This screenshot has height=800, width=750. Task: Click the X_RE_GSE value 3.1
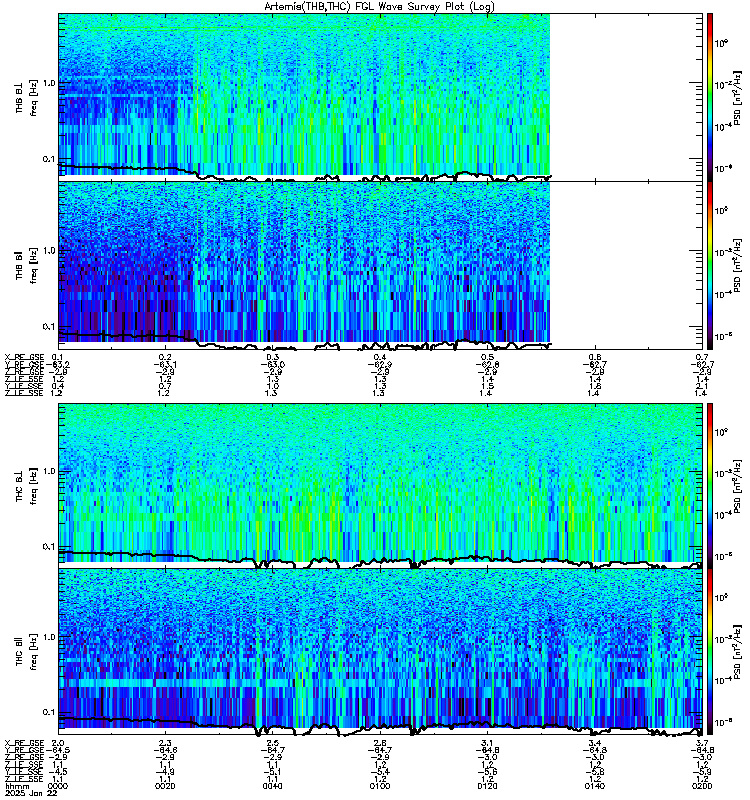(x=488, y=743)
